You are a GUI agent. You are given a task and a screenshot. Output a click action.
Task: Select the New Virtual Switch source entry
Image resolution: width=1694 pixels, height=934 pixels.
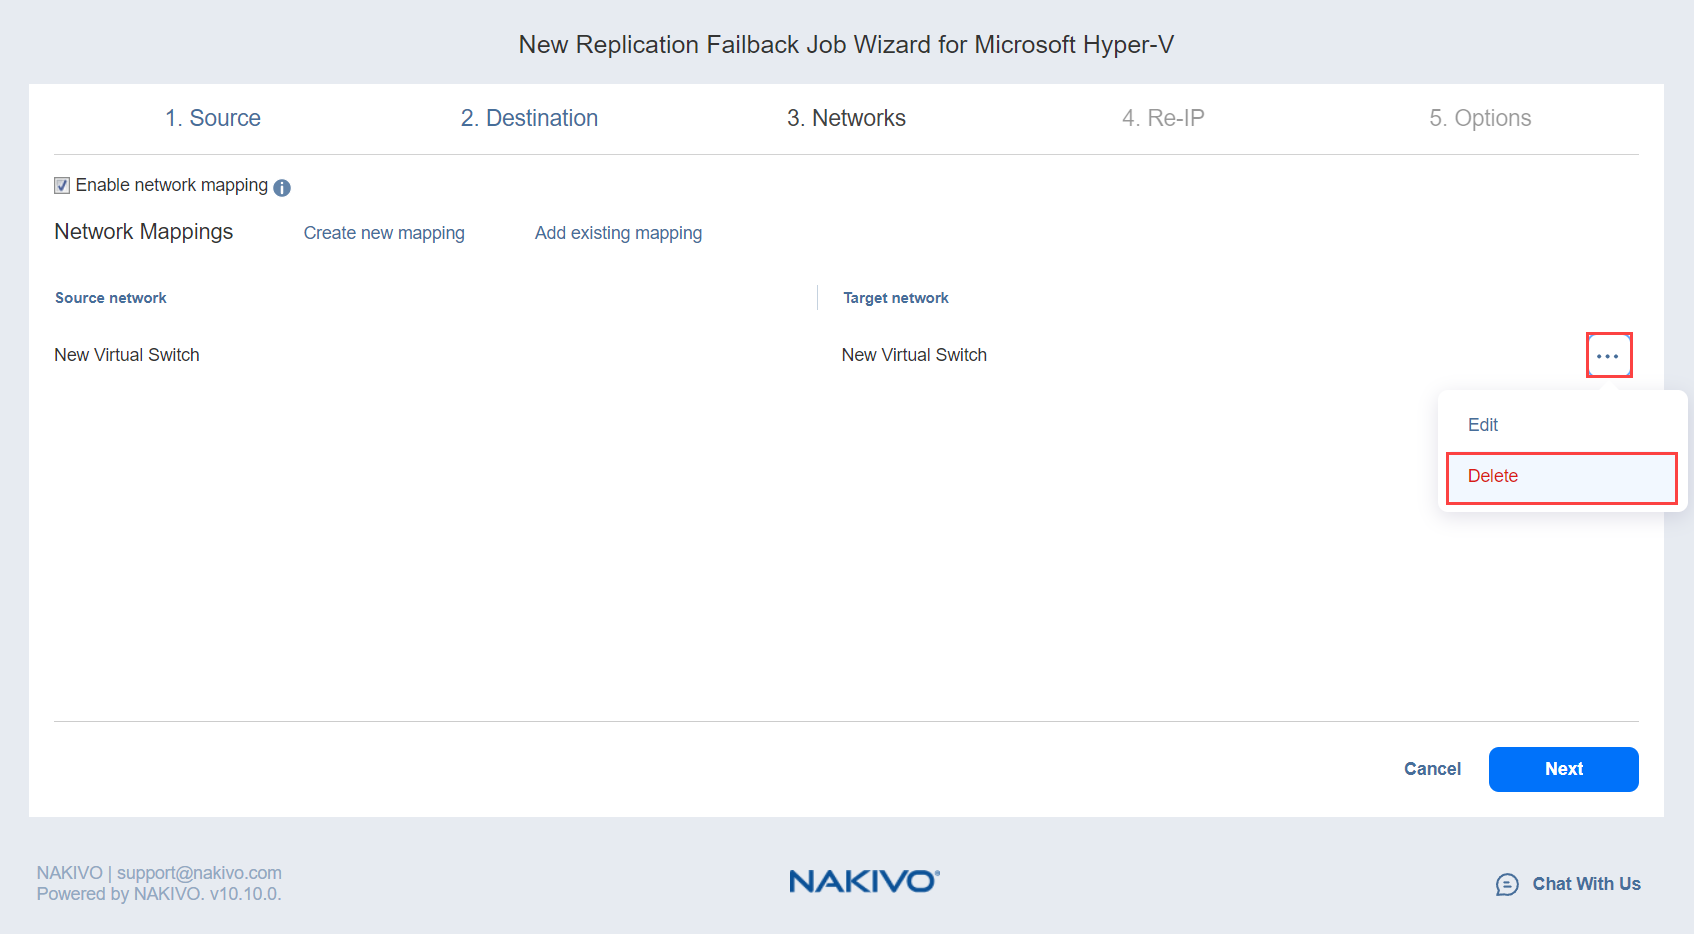127,355
